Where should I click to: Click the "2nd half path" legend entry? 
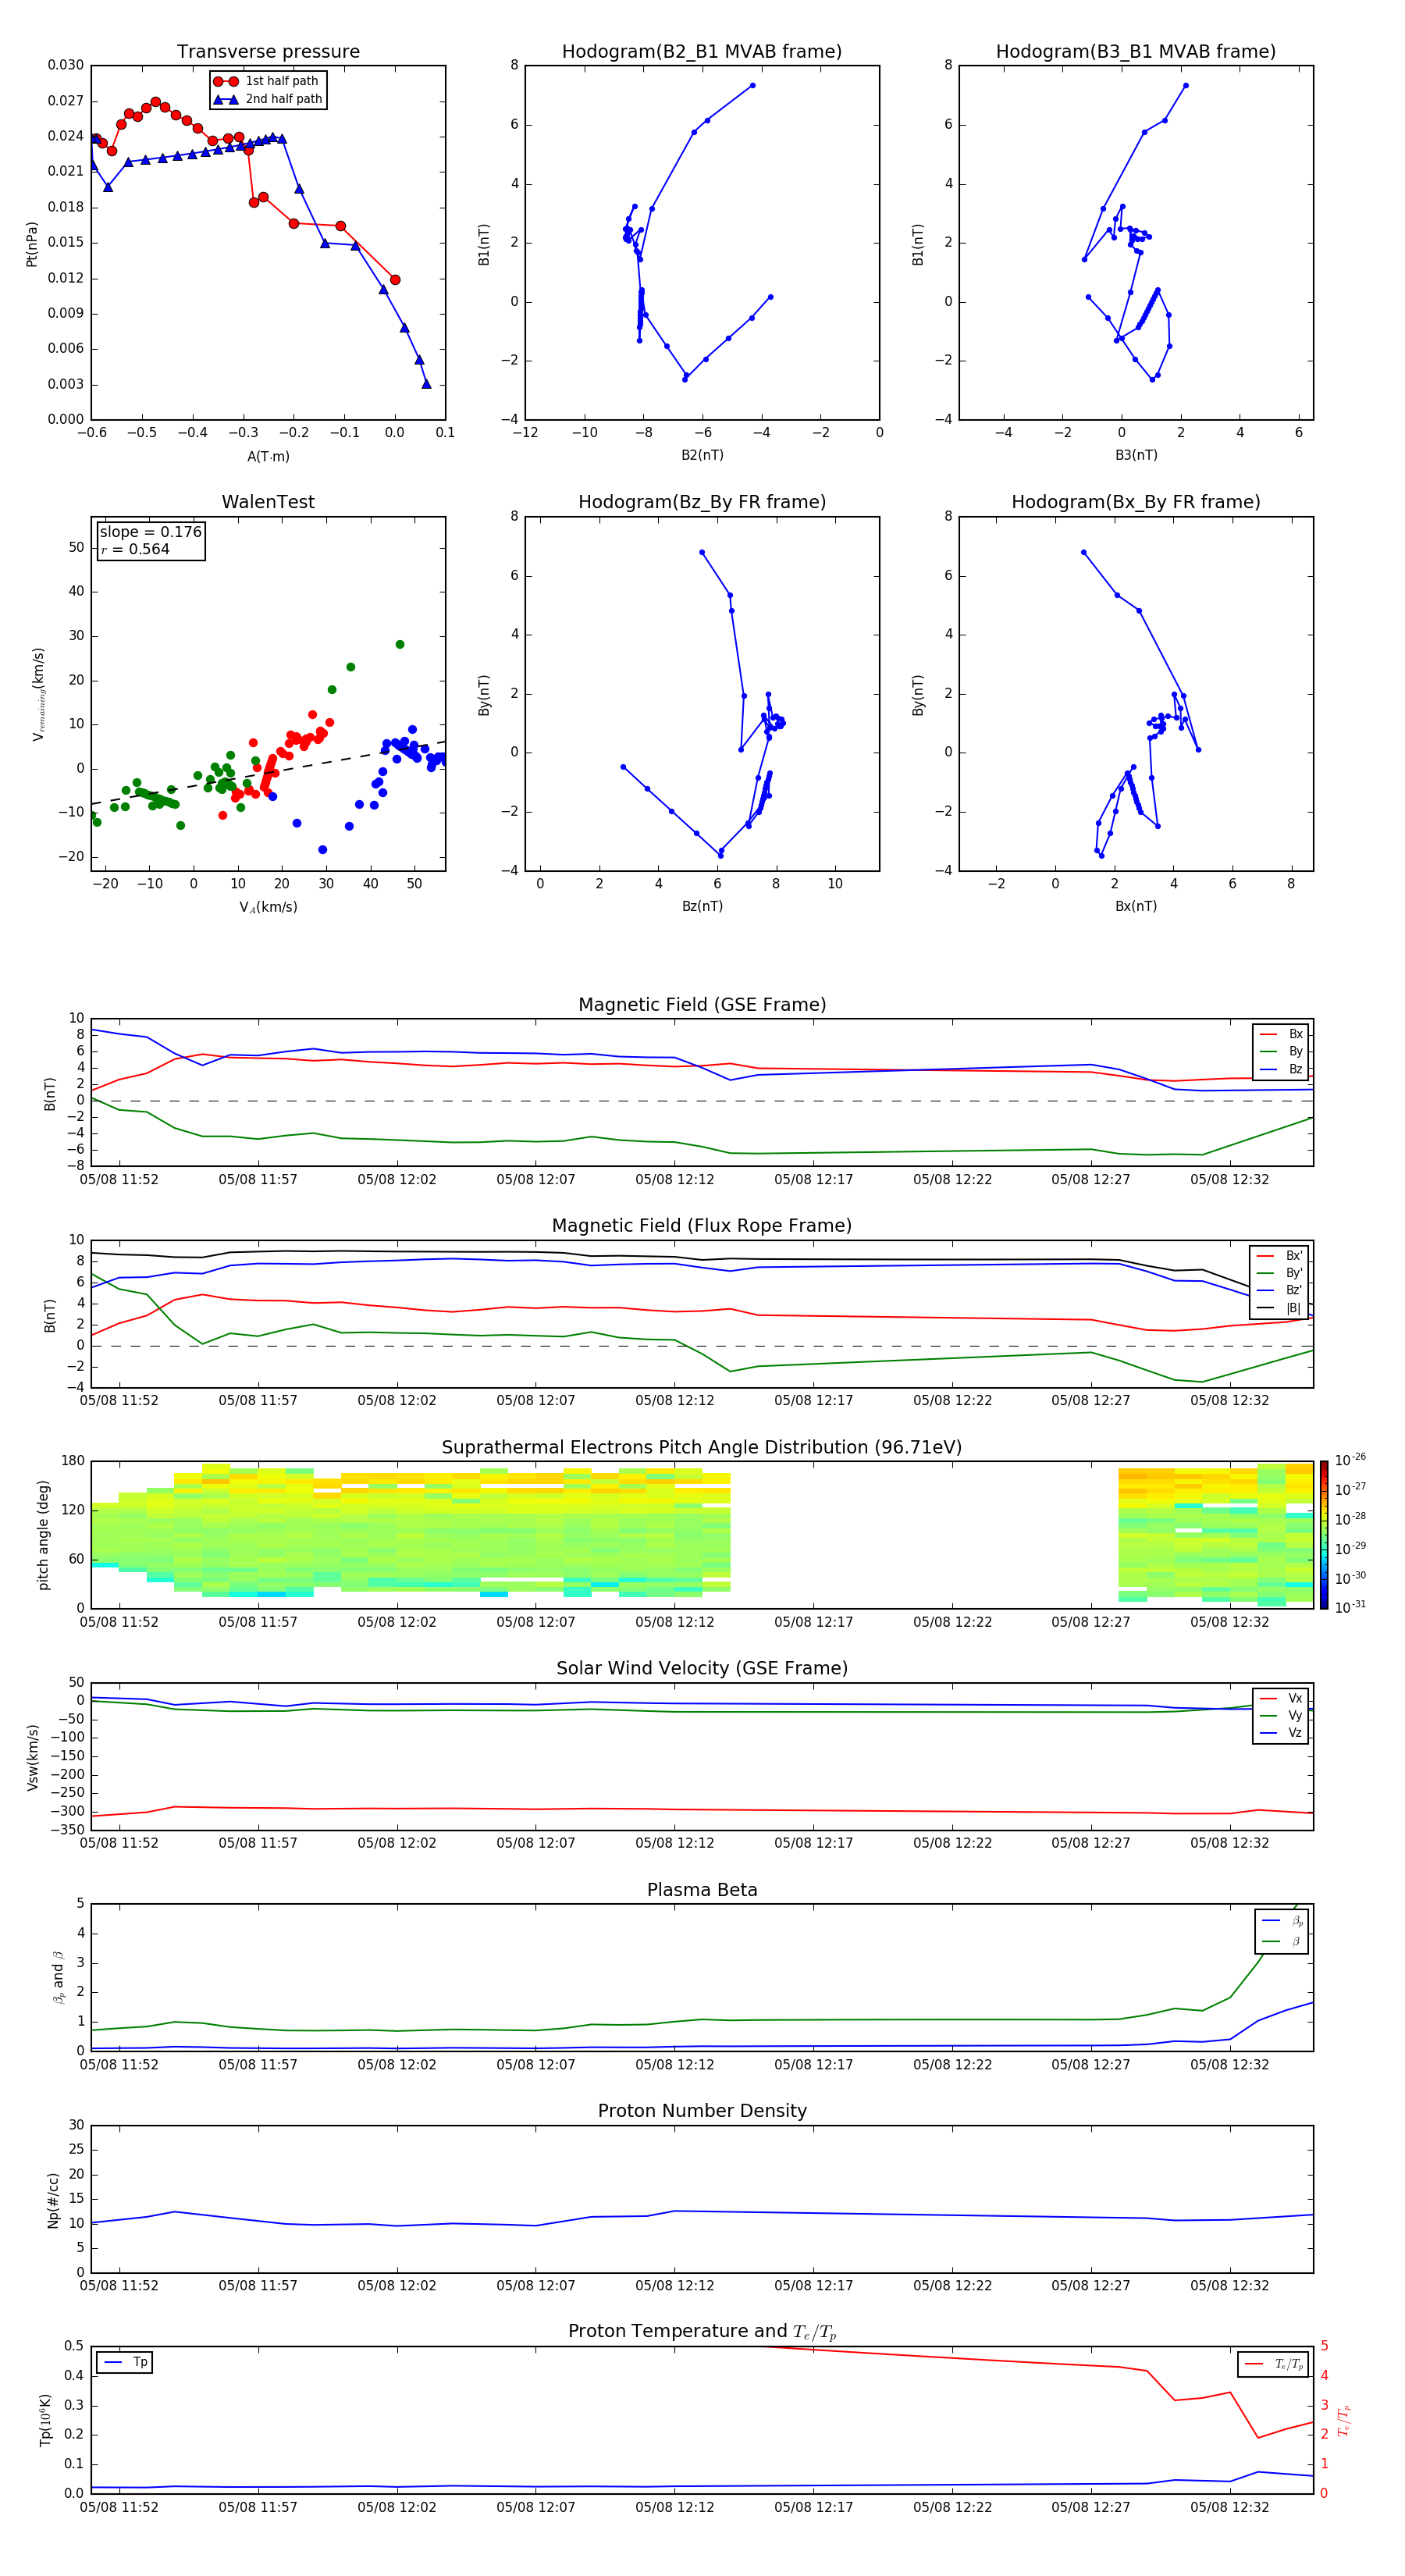click(268, 99)
